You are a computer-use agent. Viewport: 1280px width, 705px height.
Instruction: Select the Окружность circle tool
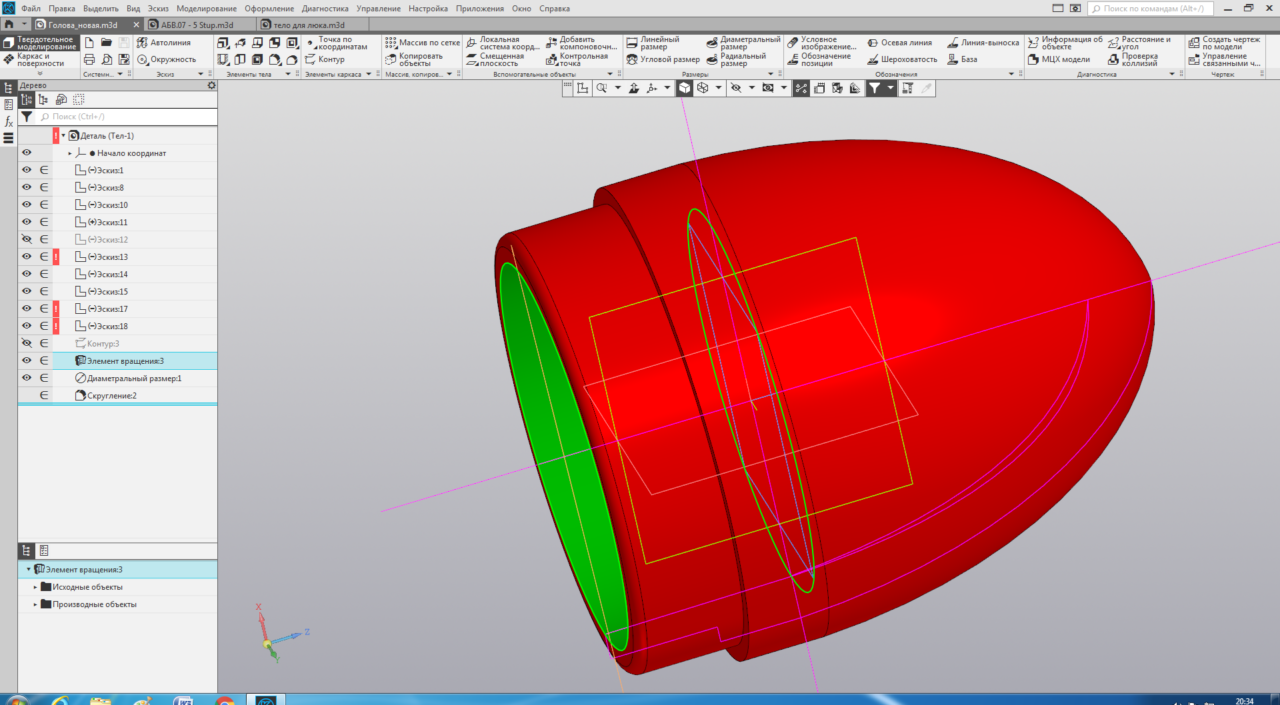click(x=166, y=59)
